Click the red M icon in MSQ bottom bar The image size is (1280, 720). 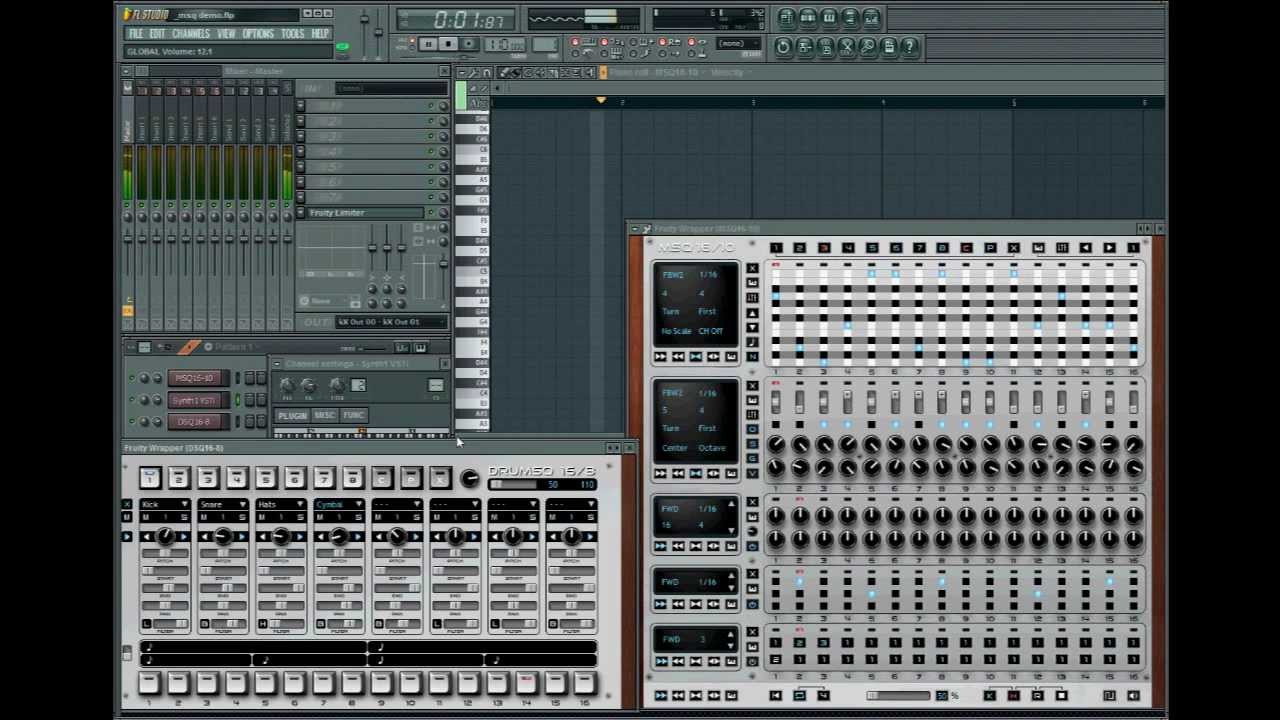pos(1013,696)
